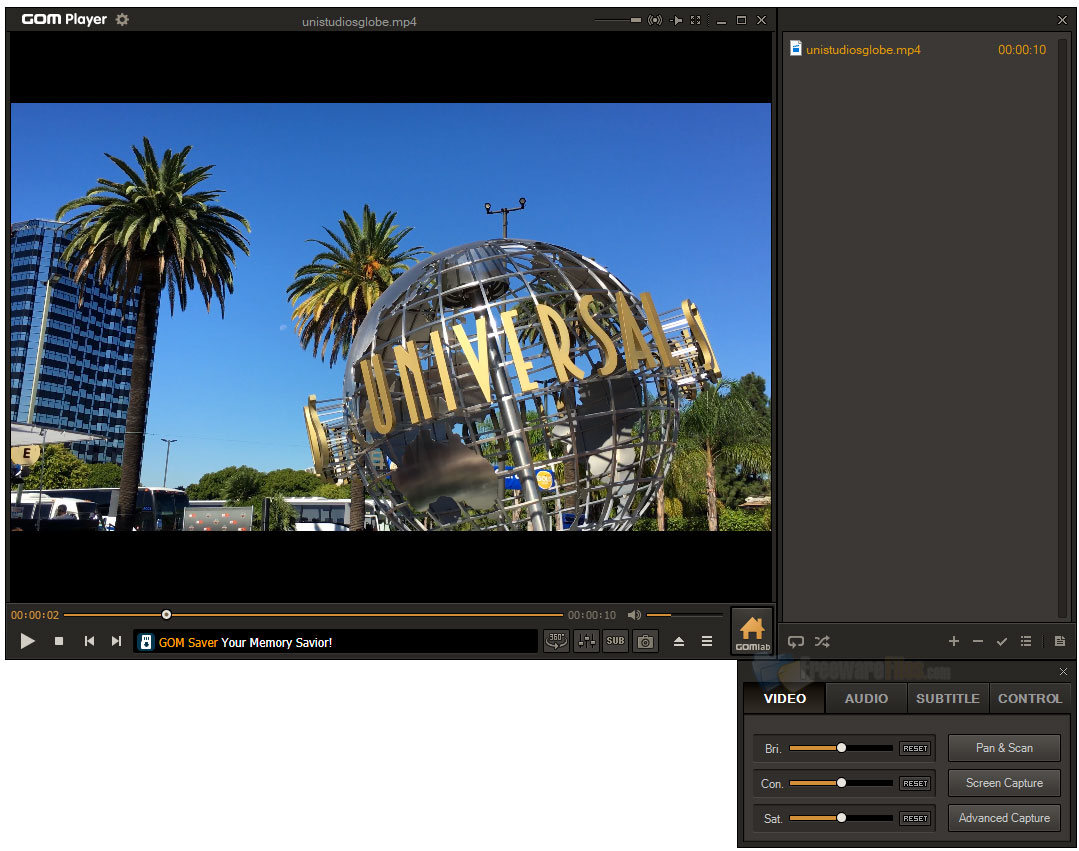Adjust the volume slider
This screenshot has width=1079, height=851.
click(685, 615)
